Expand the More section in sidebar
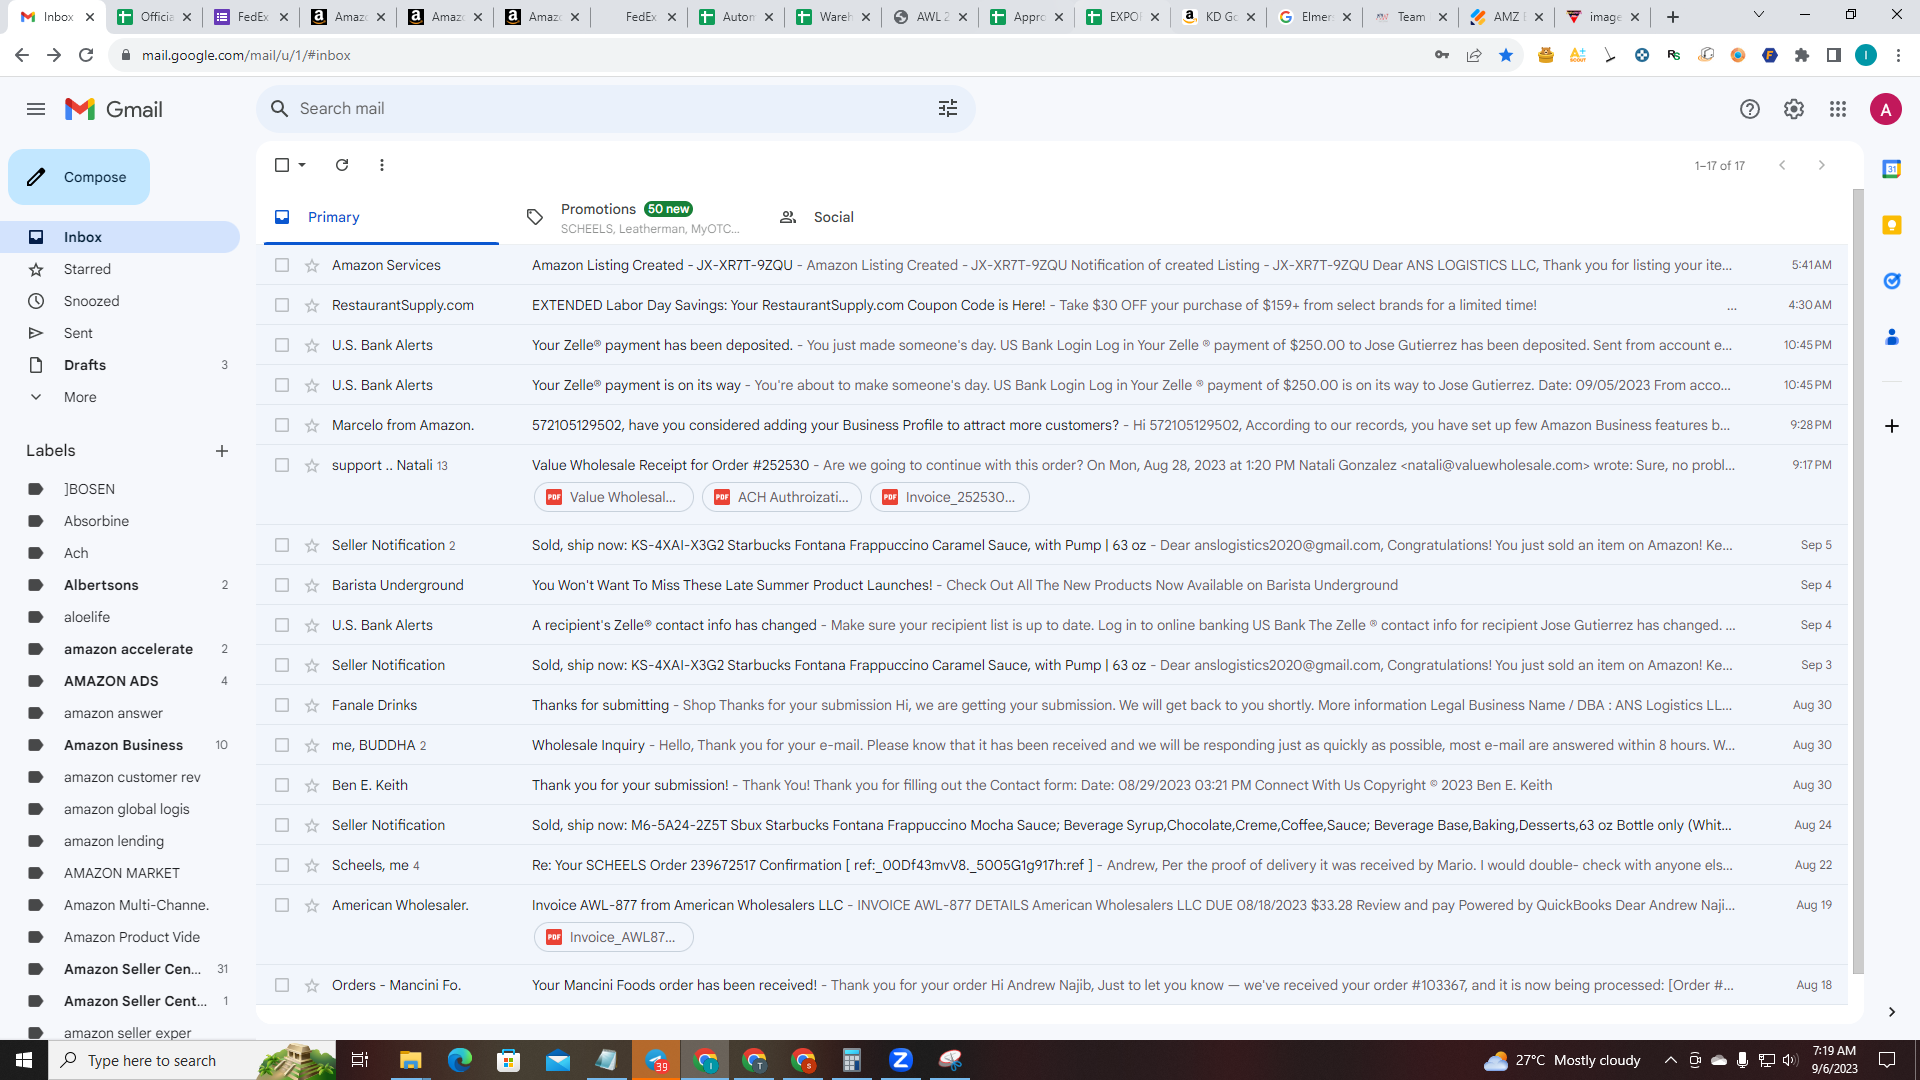 (x=80, y=397)
